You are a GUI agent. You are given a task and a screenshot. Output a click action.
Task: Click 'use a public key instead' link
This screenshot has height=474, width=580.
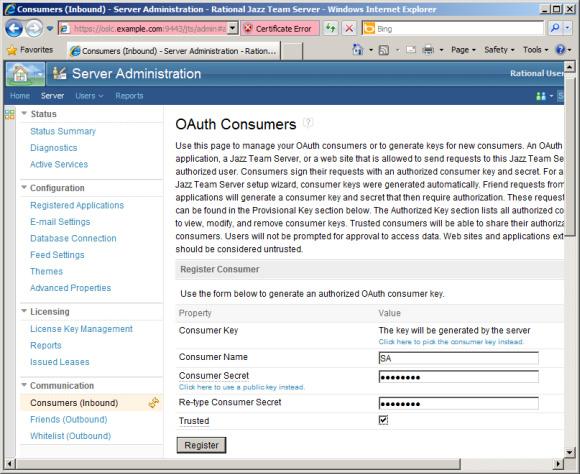[x=242, y=387]
